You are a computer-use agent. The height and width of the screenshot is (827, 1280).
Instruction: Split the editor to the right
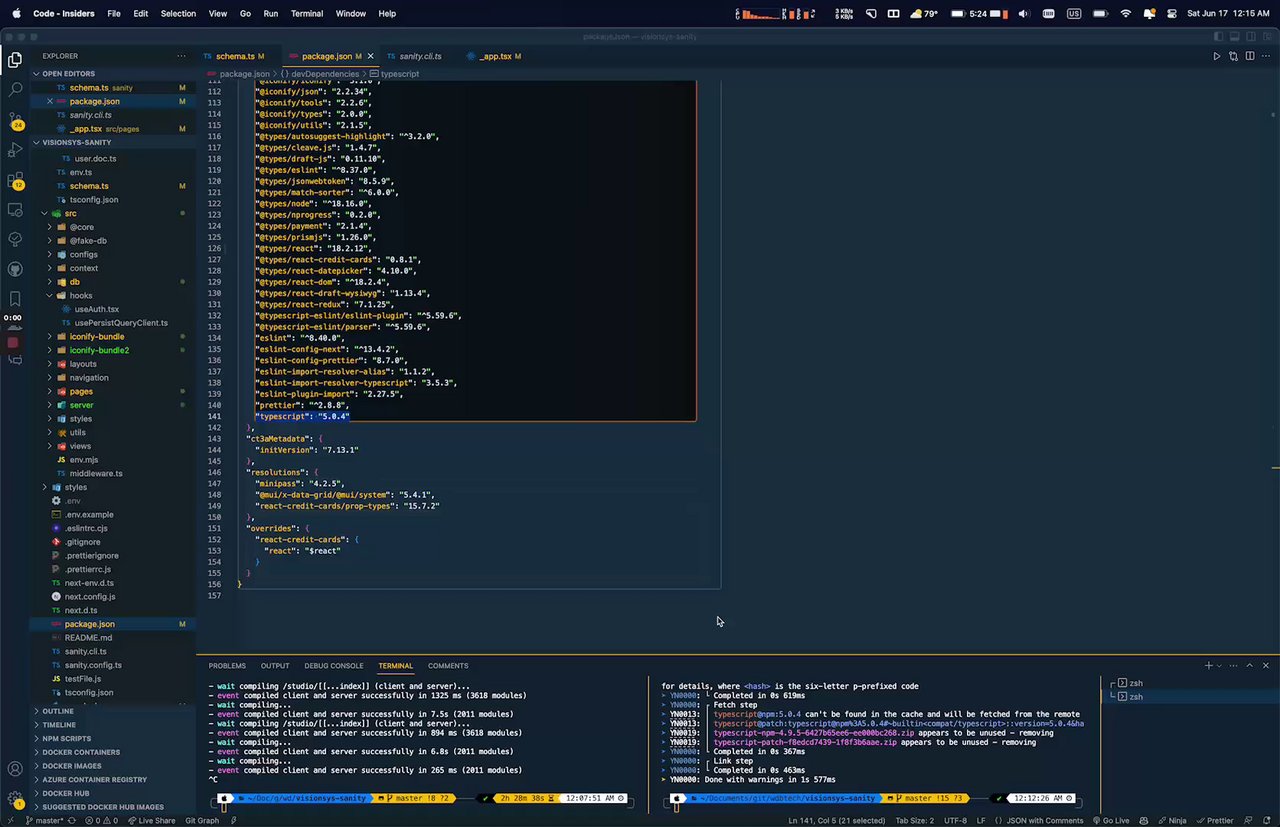(1250, 56)
